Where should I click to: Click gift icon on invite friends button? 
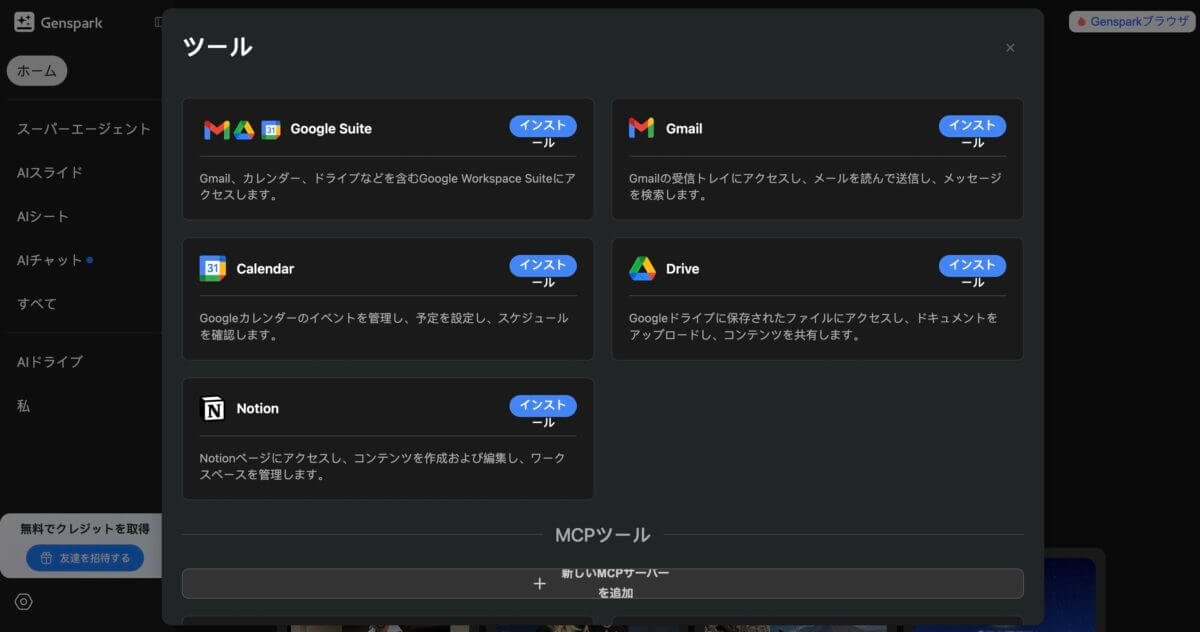[46, 558]
